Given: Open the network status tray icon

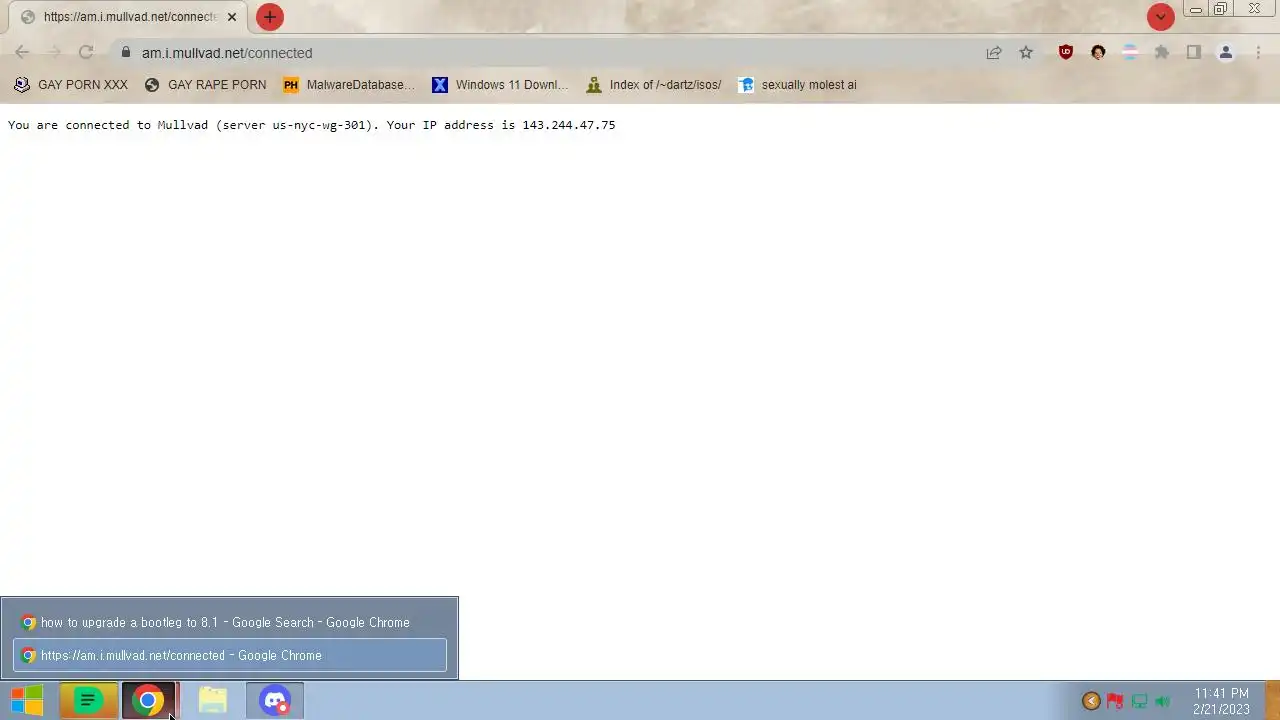Looking at the screenshot, I should (x=1139, y=701).
